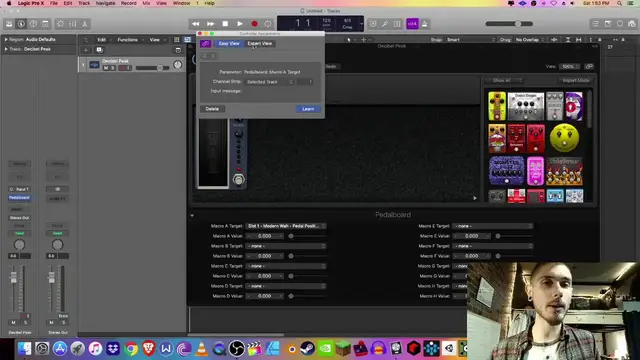
Task: Open the plugin View 100% dropdown
Action: click(x=570, y=66)
